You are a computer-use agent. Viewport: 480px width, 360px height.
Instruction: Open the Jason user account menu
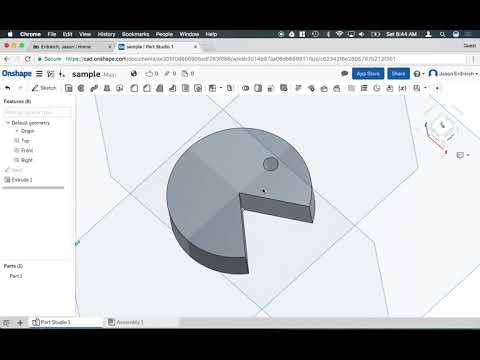(453, 73)
